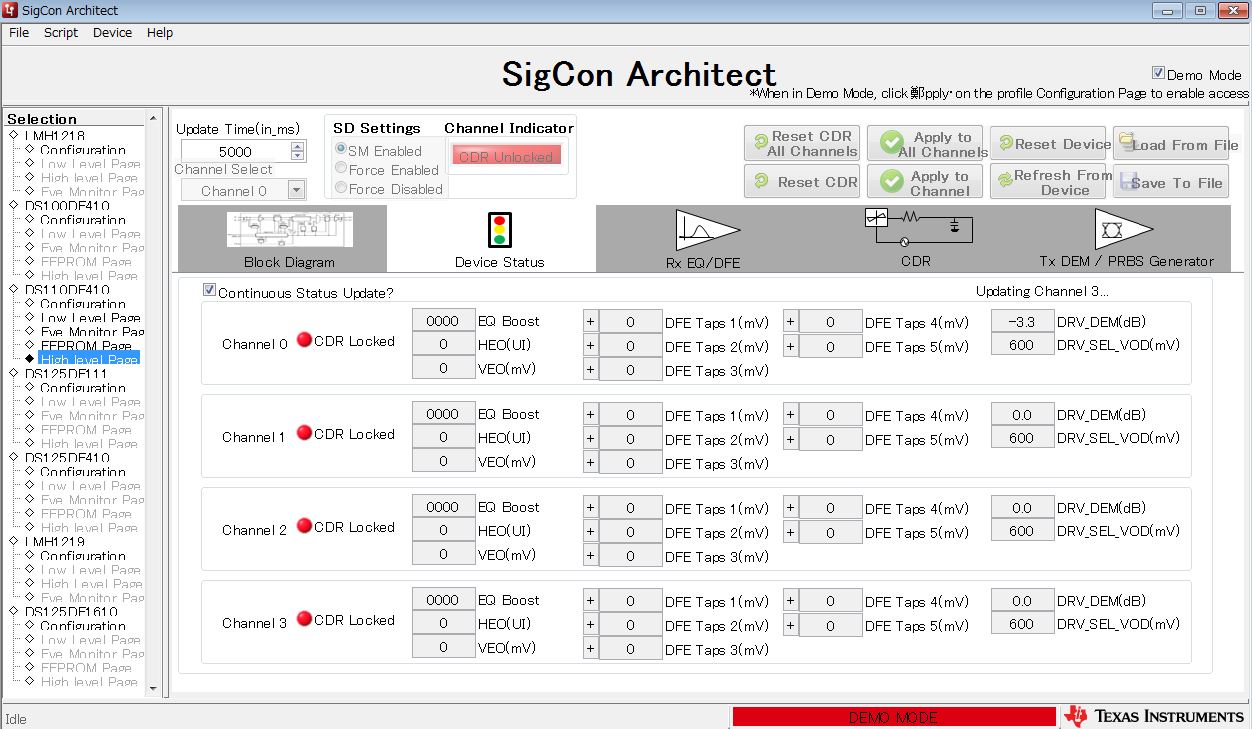Toggle the Demo Mode checkbox
Viewport: 1252px width, 729px height.
(1158, 73)
